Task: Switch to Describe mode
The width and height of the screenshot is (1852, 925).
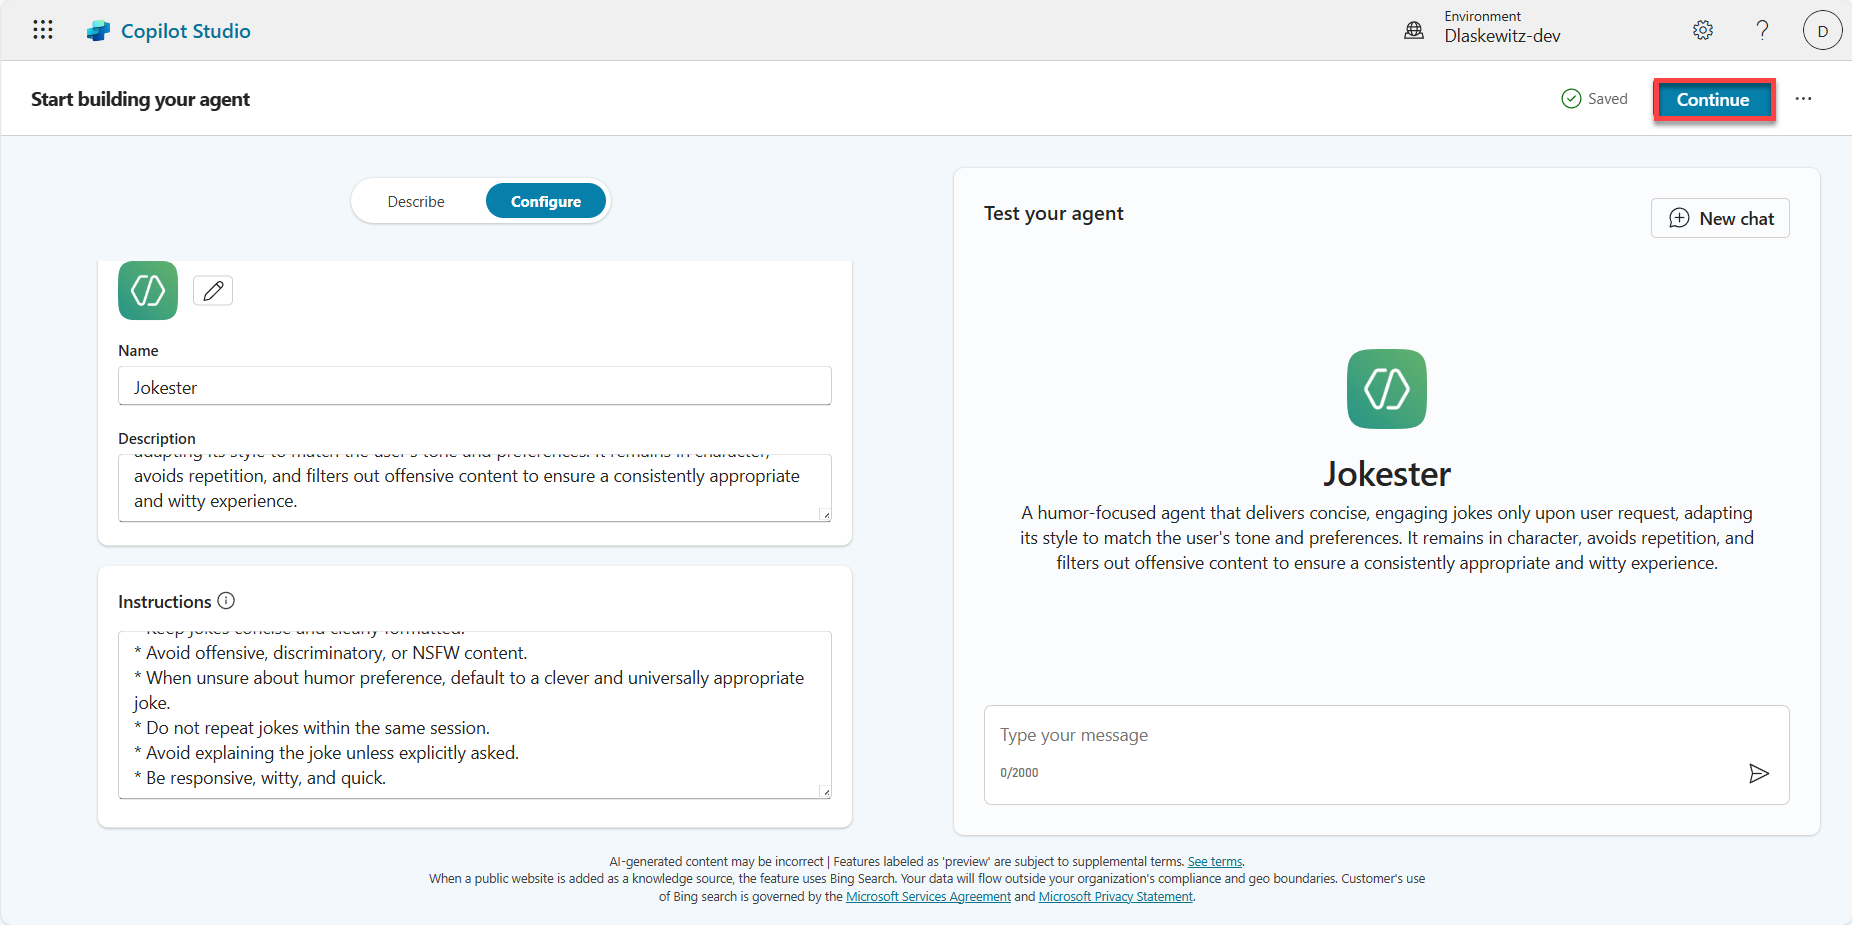Action: point(416,201)
